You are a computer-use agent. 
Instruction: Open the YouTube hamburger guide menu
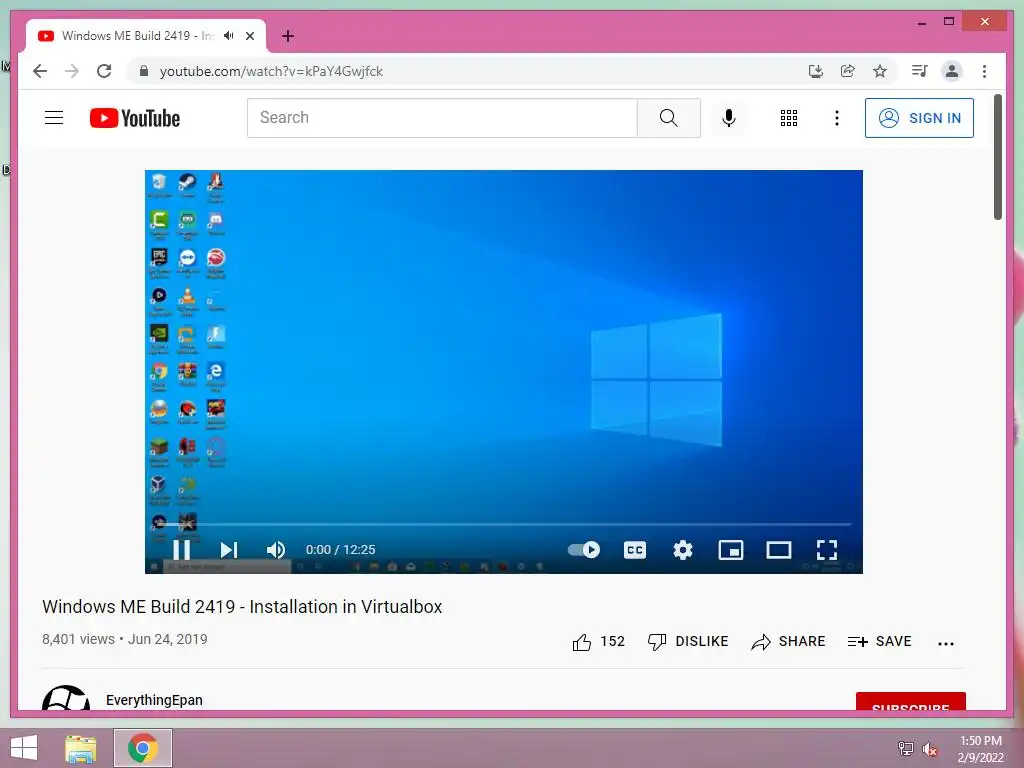point(54,118)
